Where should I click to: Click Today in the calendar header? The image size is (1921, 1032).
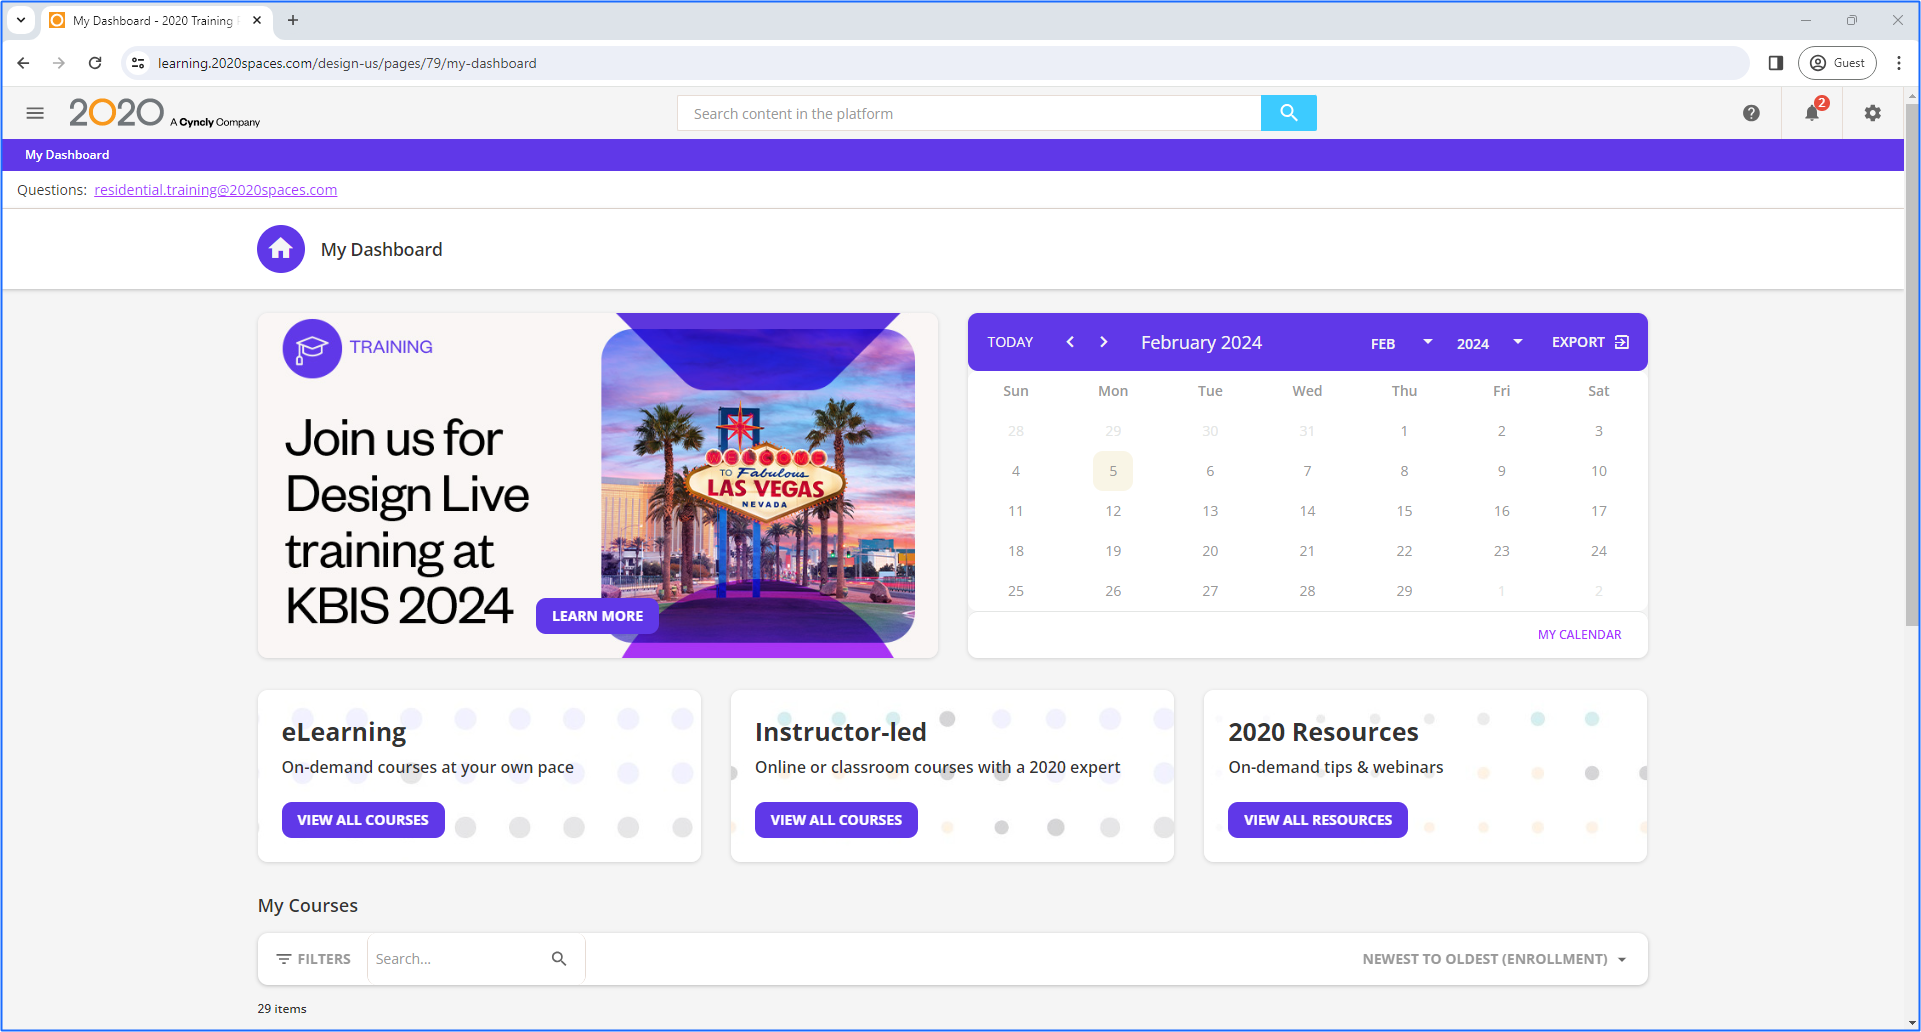1010,342
